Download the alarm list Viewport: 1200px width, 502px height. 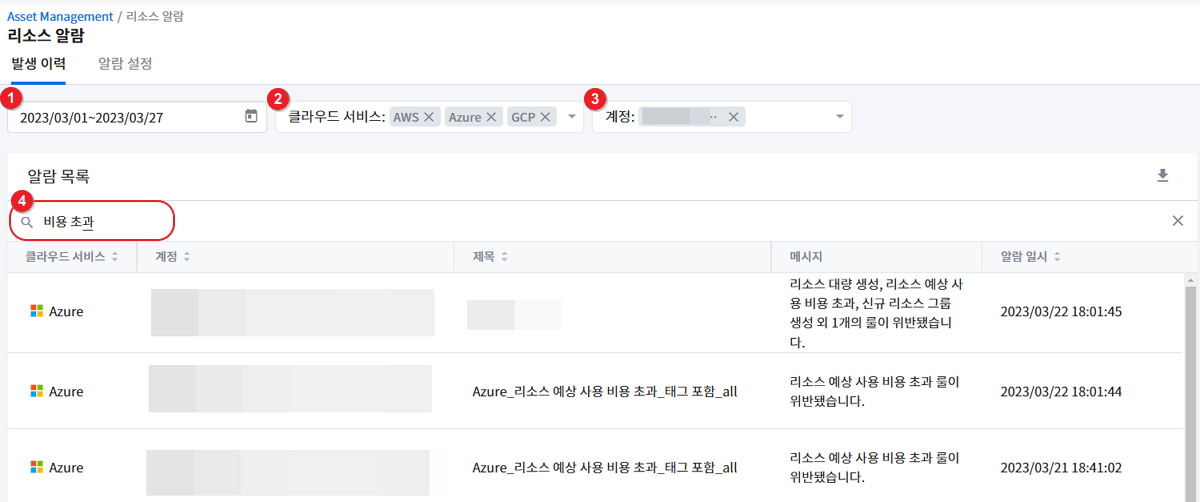[1162, 176]
